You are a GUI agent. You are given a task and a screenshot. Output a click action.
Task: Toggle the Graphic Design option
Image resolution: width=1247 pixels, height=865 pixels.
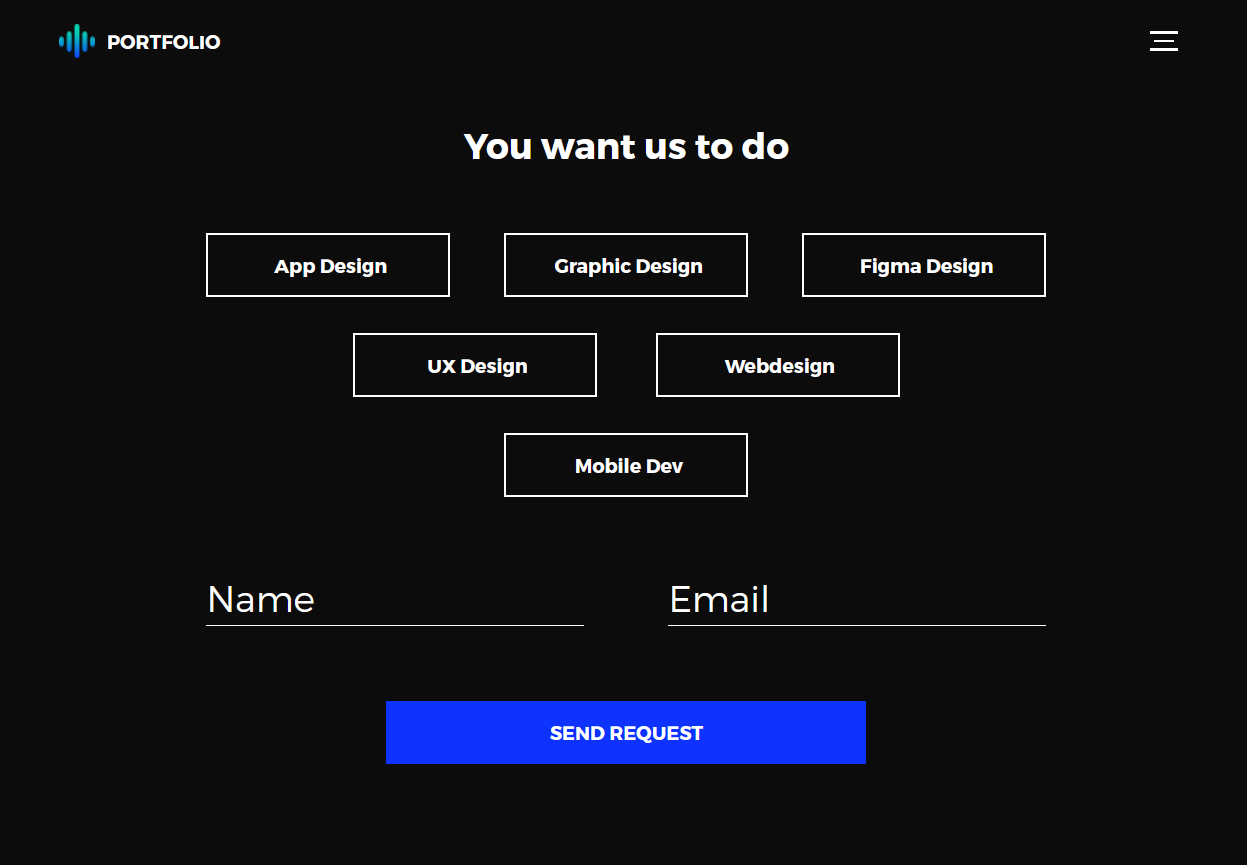[x=626, y=265]
